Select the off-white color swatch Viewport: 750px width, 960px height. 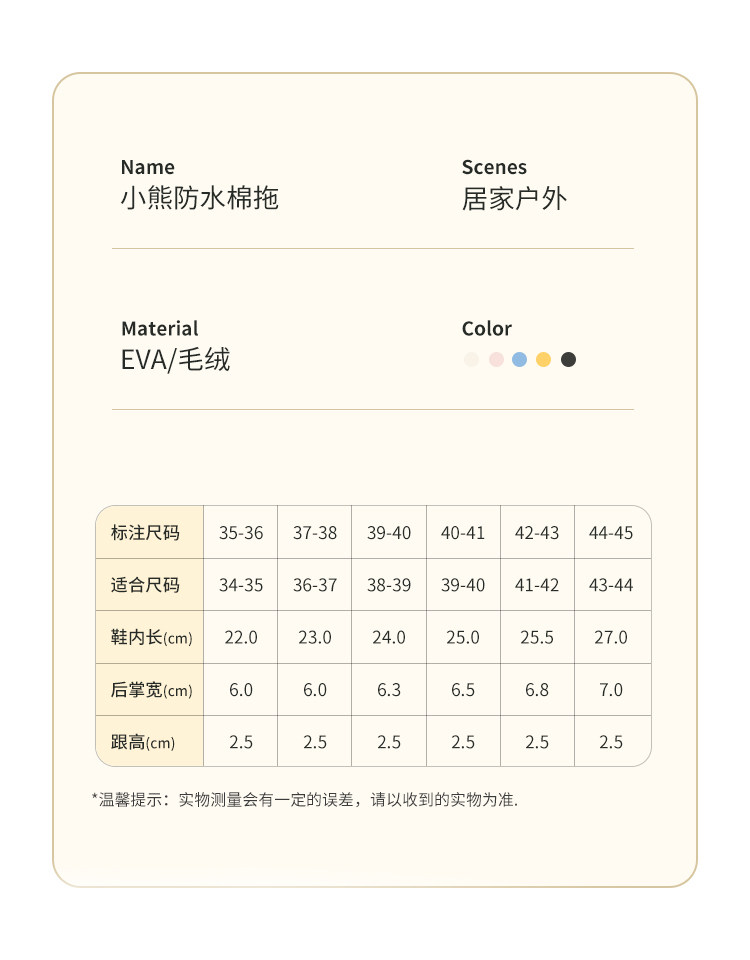471,360
